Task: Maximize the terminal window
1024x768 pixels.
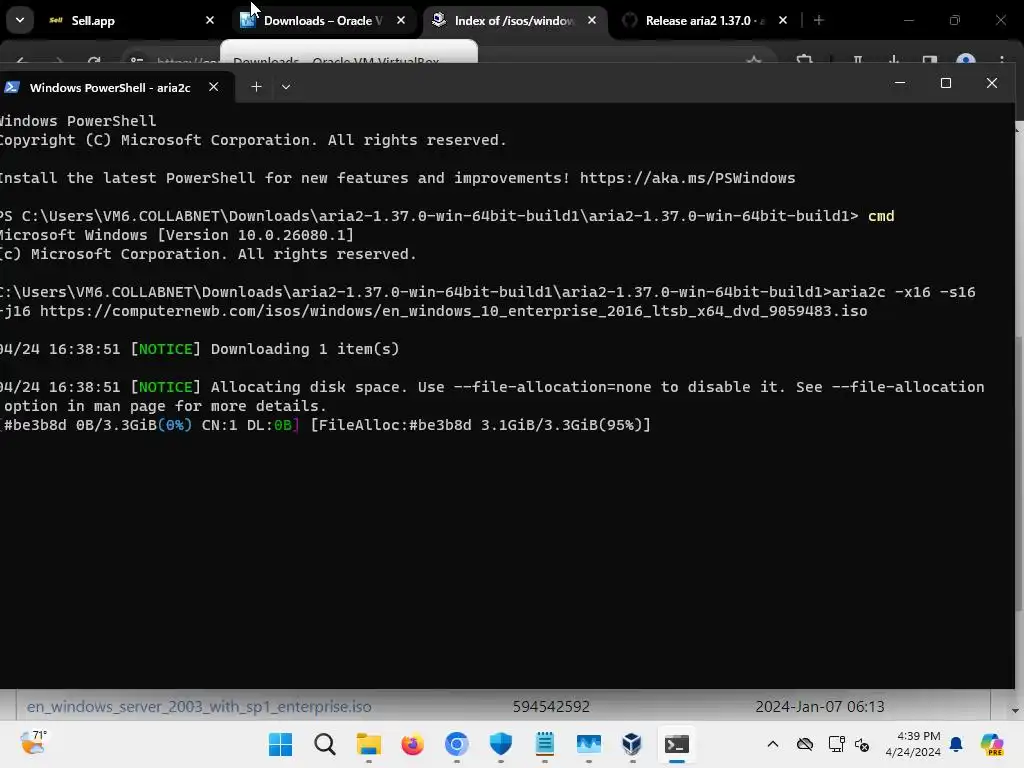Action: point(946,83)
